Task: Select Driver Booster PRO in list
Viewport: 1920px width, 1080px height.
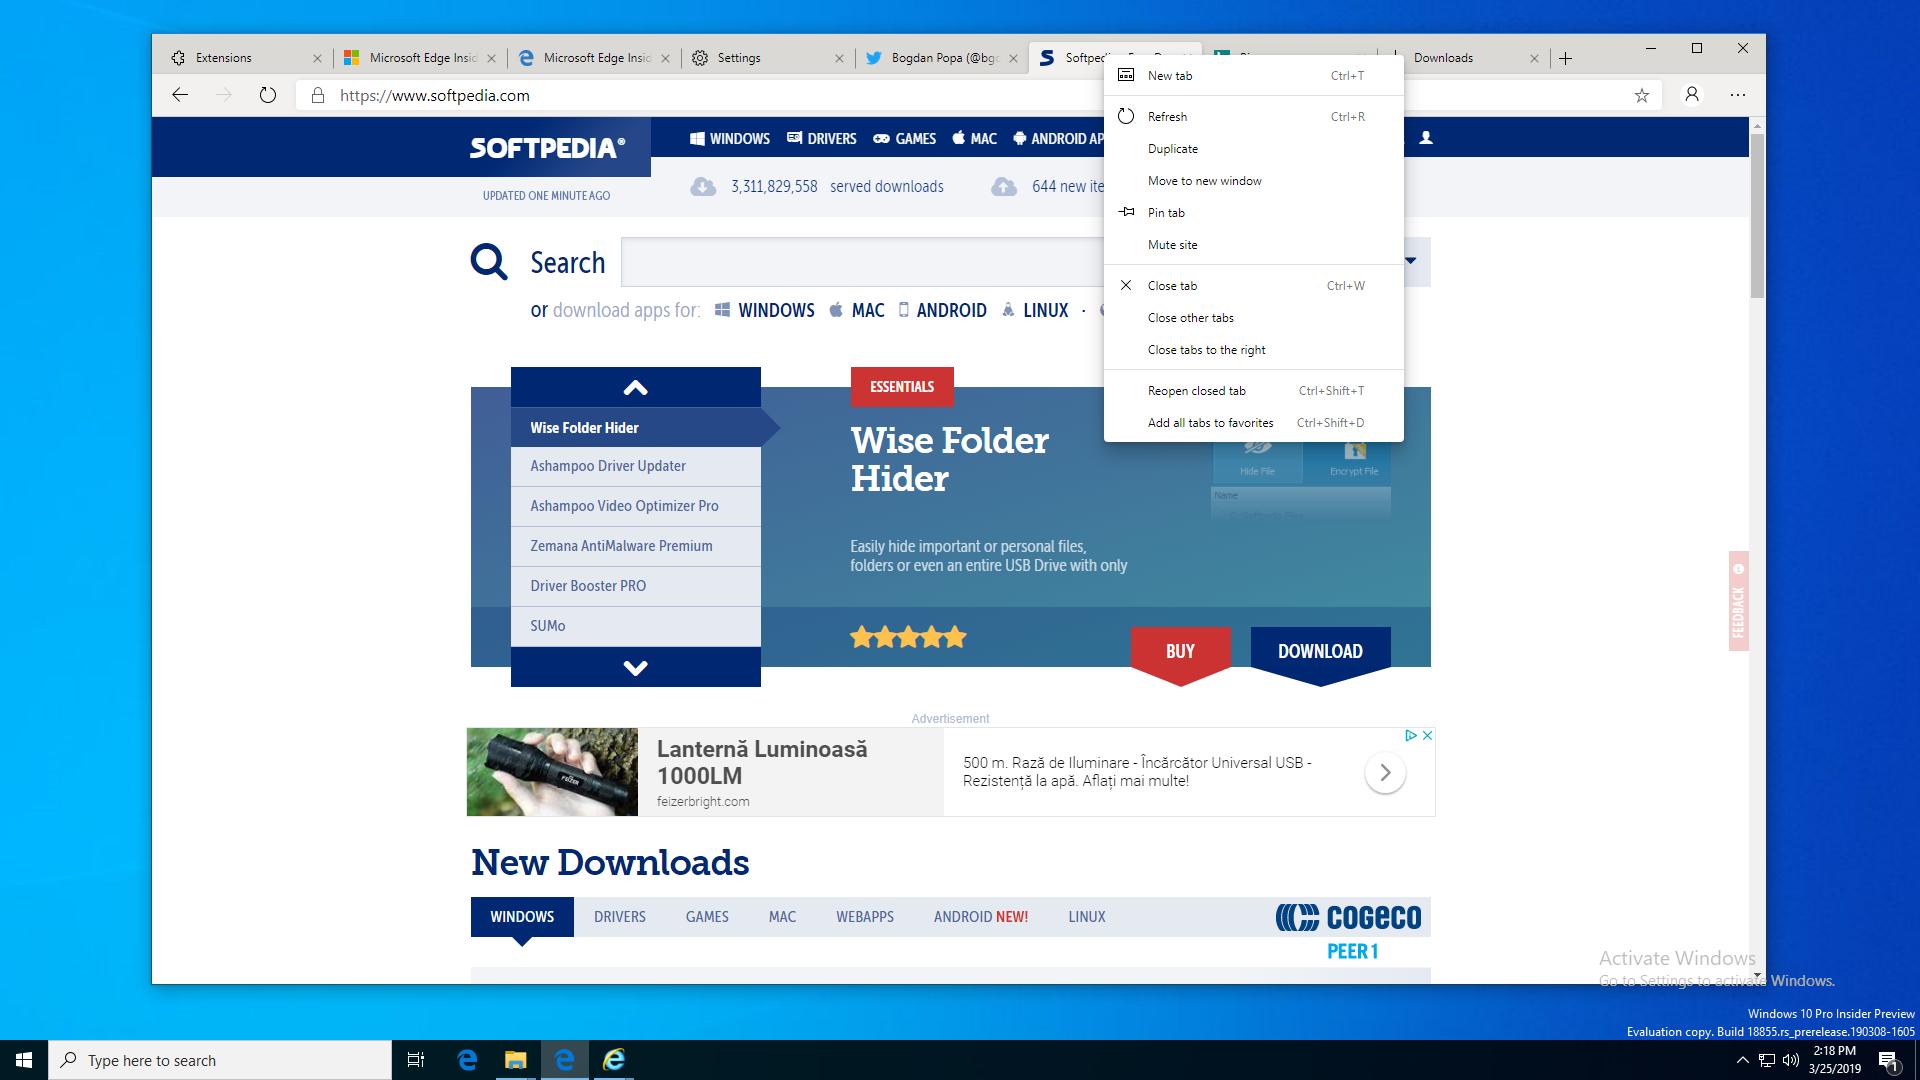Action: point(636,586)
